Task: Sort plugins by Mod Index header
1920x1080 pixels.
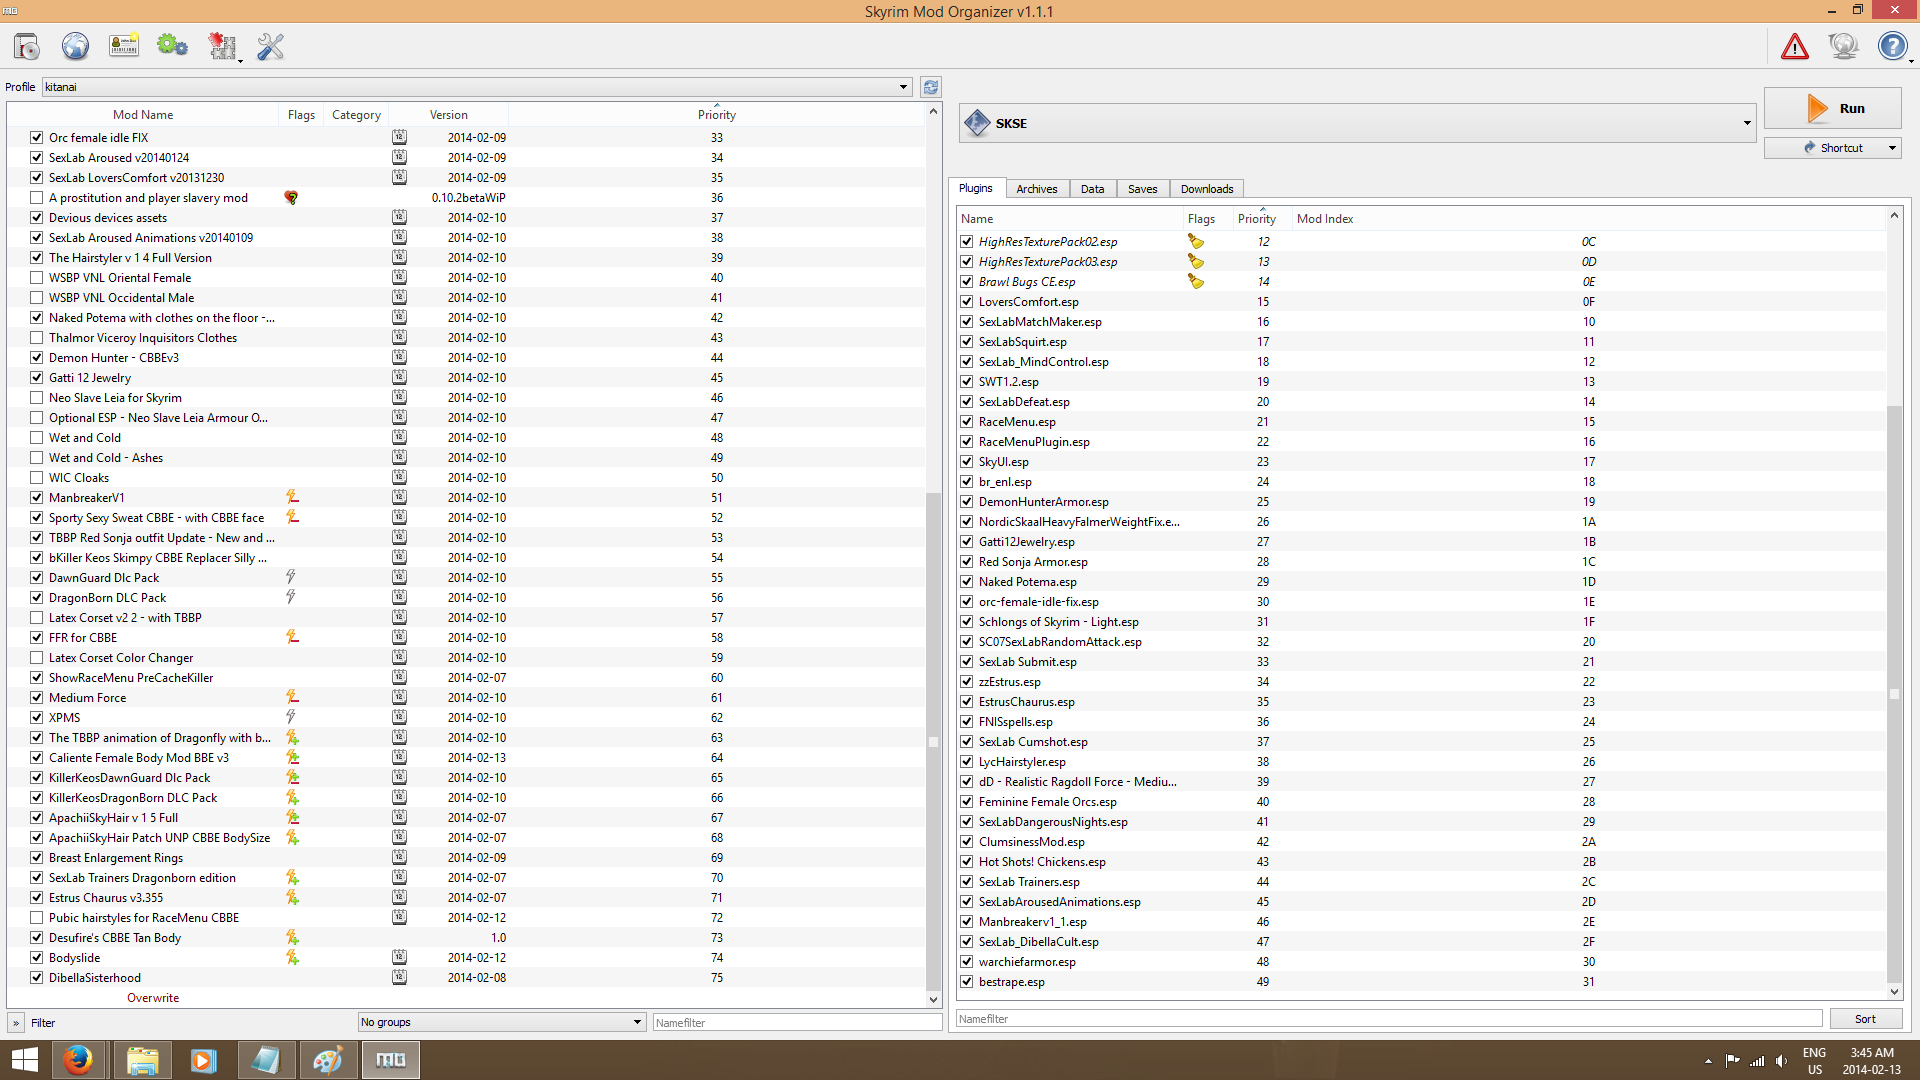Action: [x=1324, y=219]
